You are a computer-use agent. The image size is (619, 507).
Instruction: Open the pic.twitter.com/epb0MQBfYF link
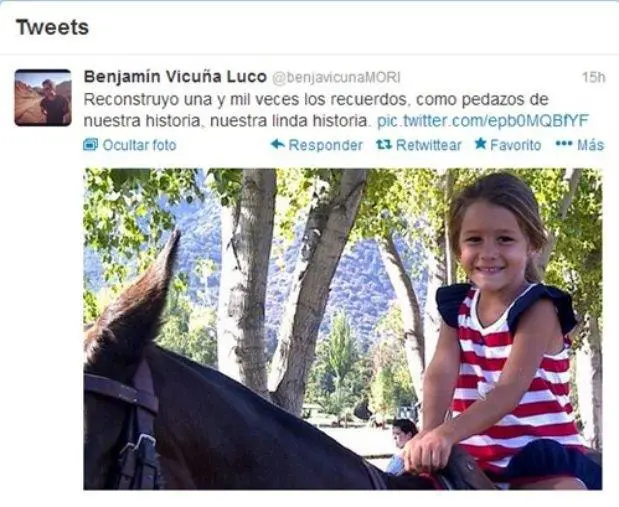click(483, 120)
